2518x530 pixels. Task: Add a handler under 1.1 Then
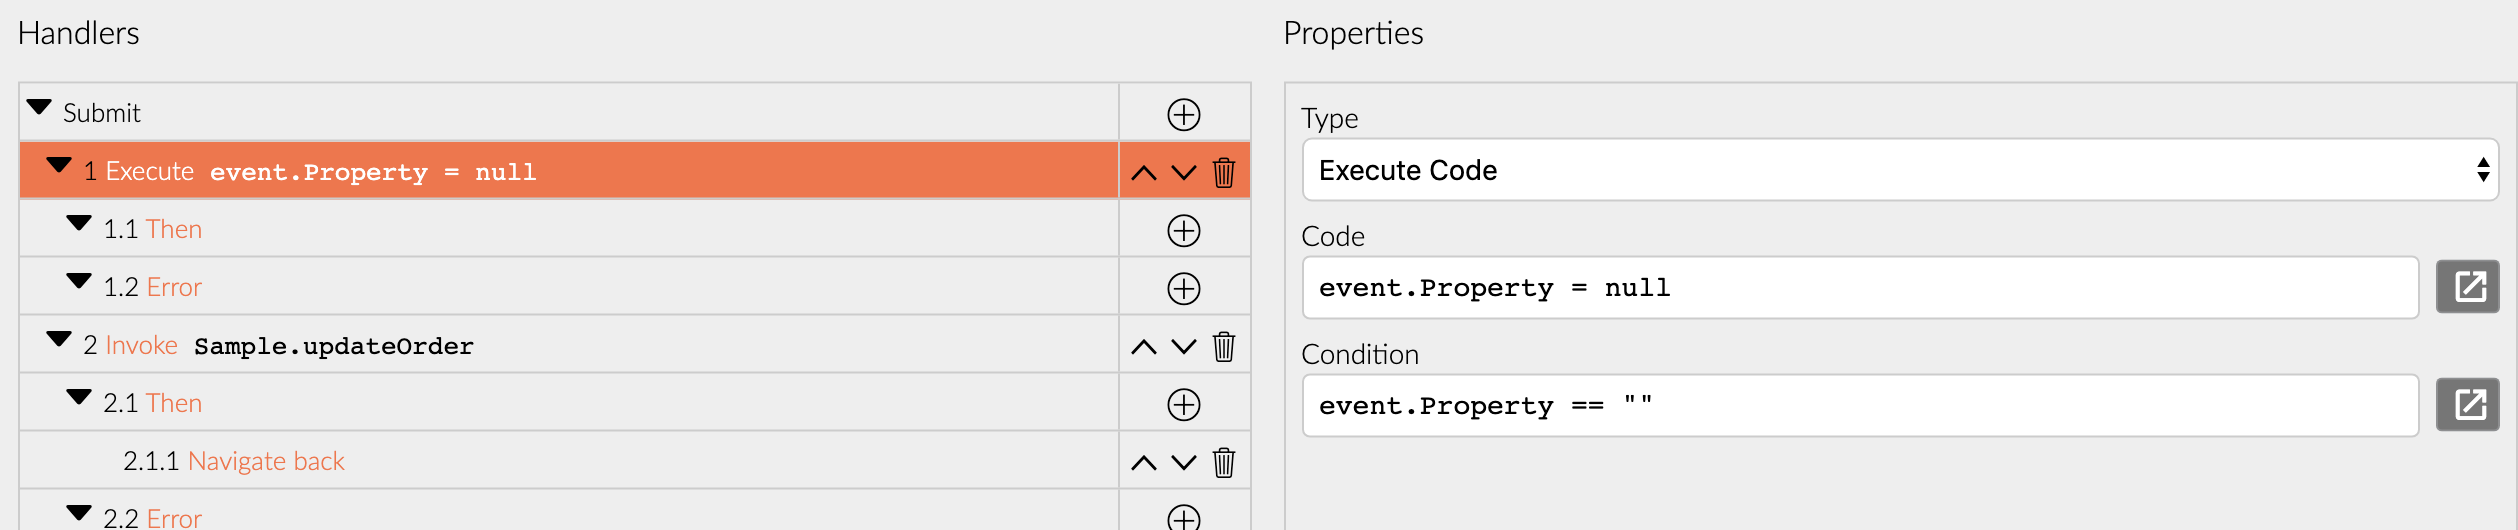1184,231
